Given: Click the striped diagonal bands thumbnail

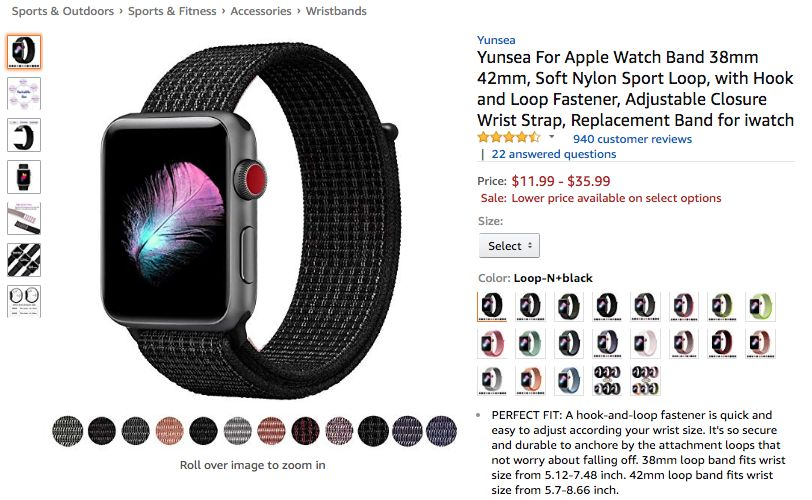Looking at the screenshot, I should click(x=24, y=260).
